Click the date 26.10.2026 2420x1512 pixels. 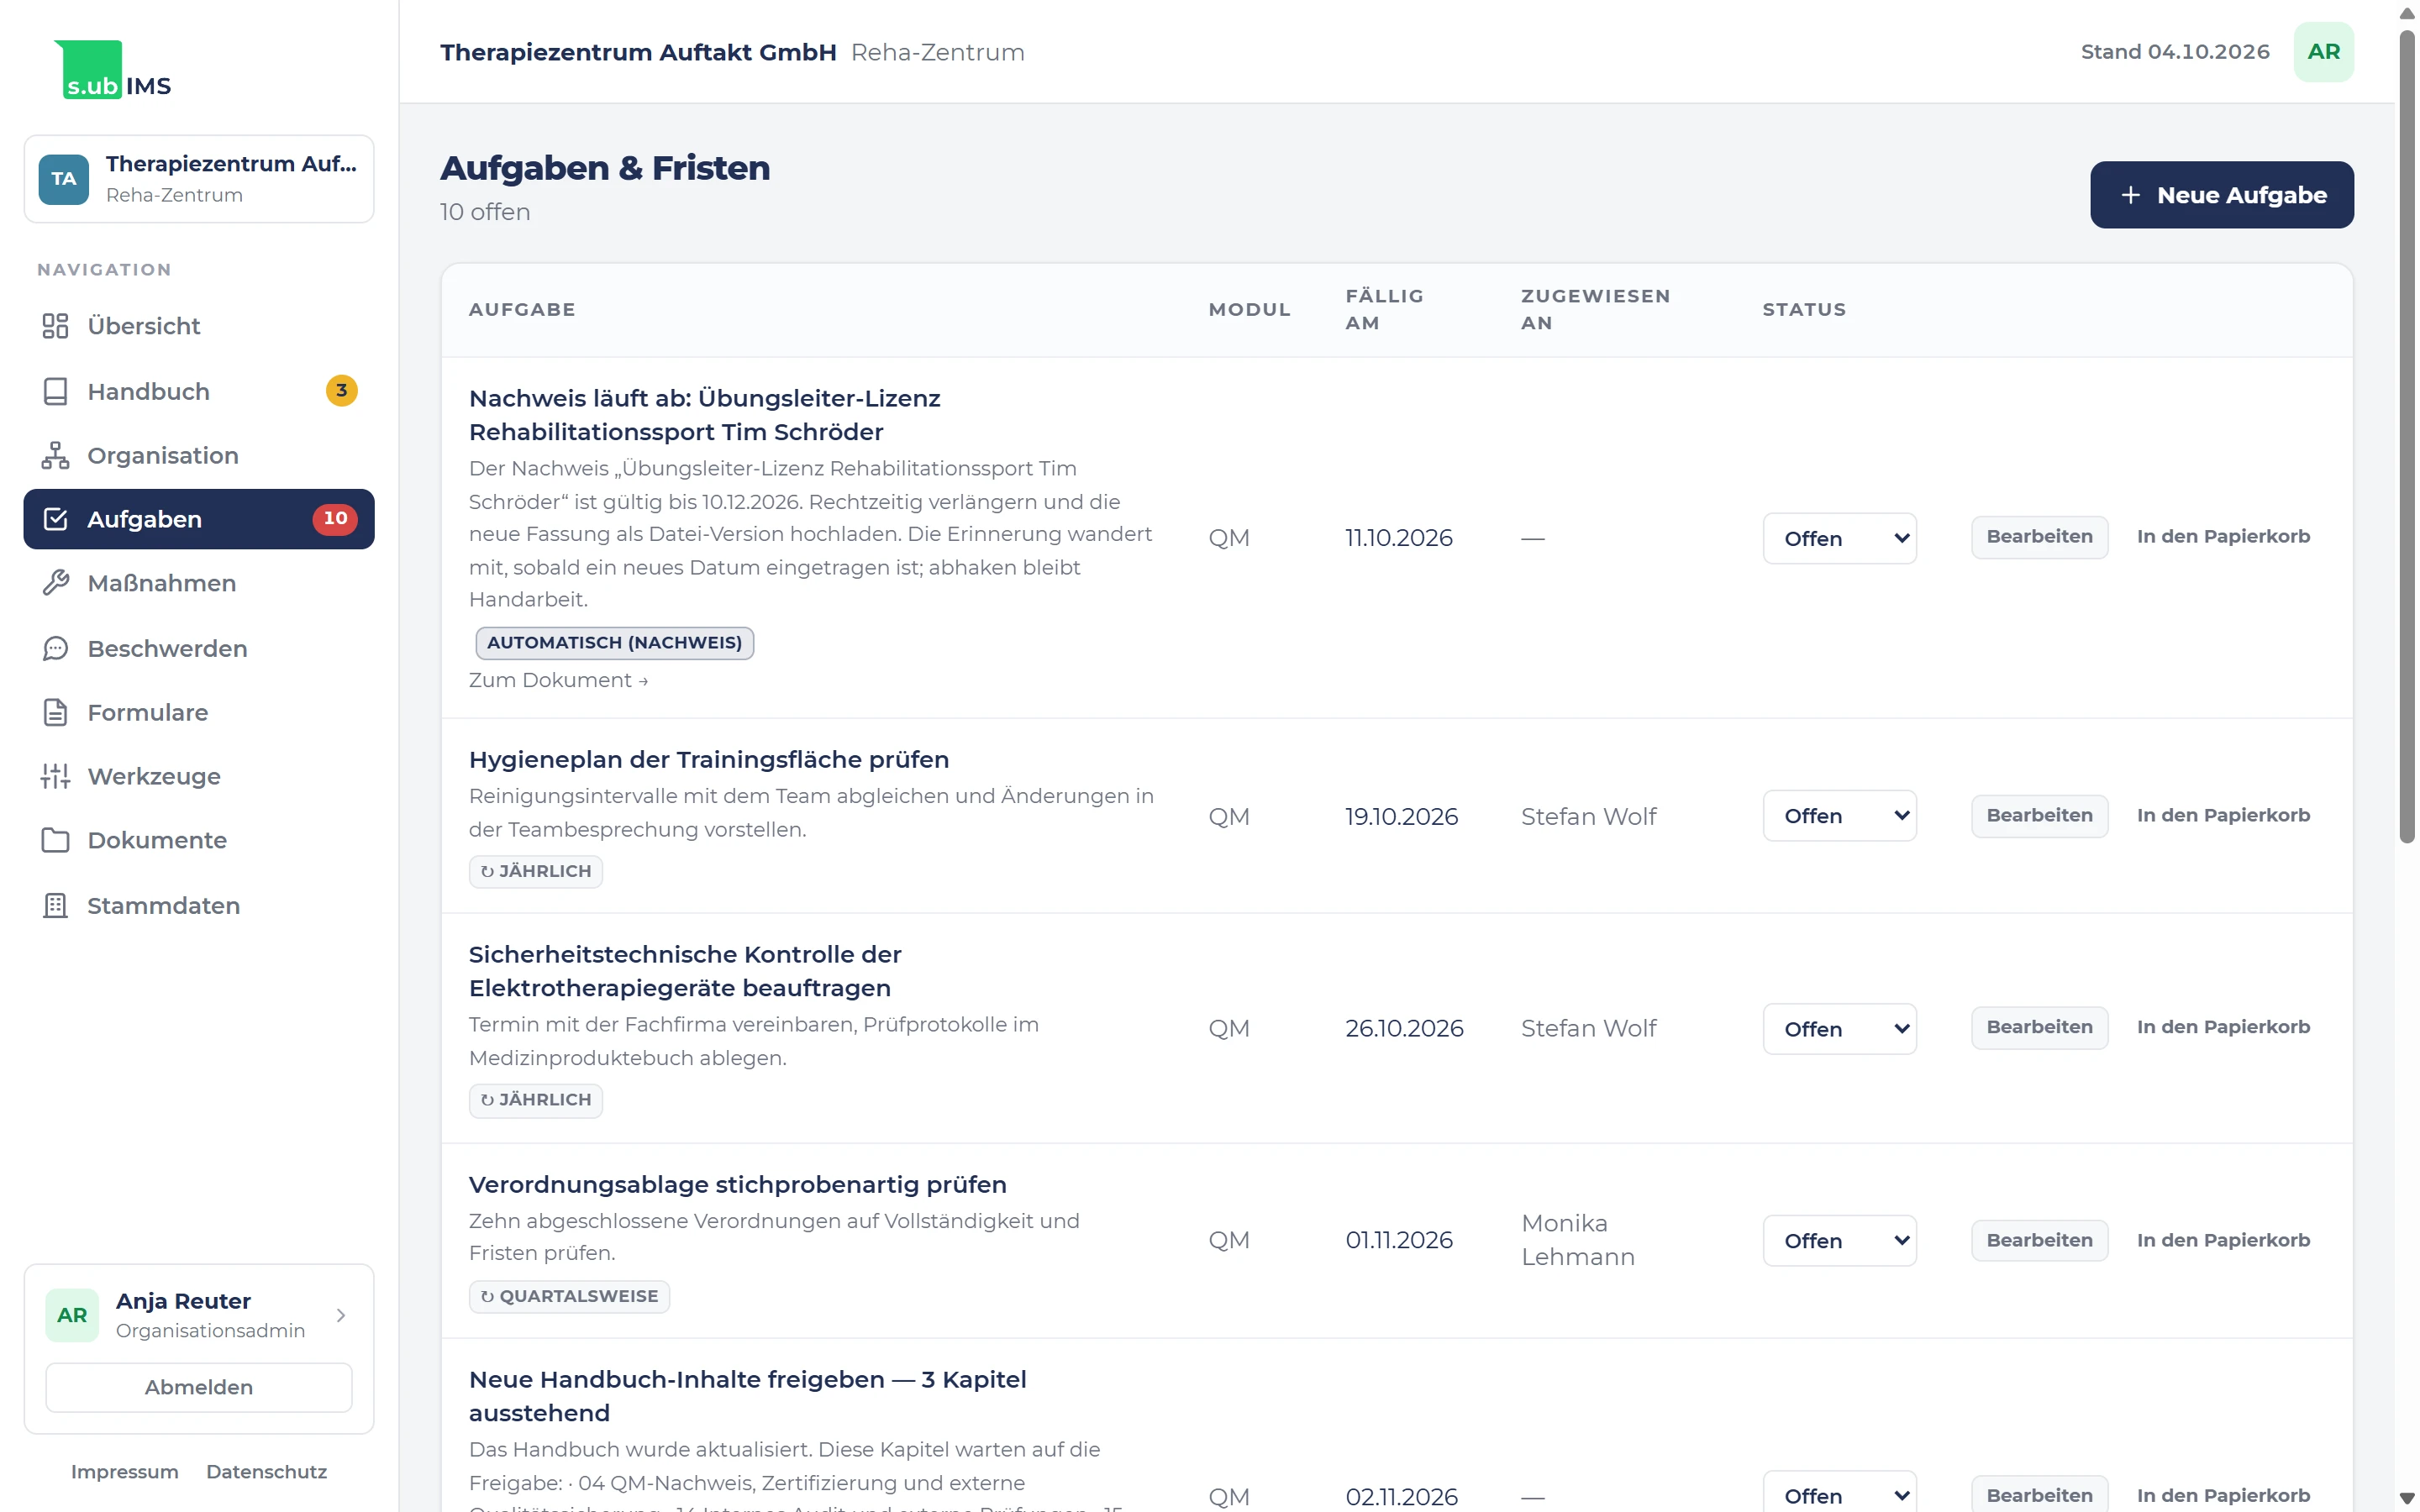(x=1404, y=1029)
